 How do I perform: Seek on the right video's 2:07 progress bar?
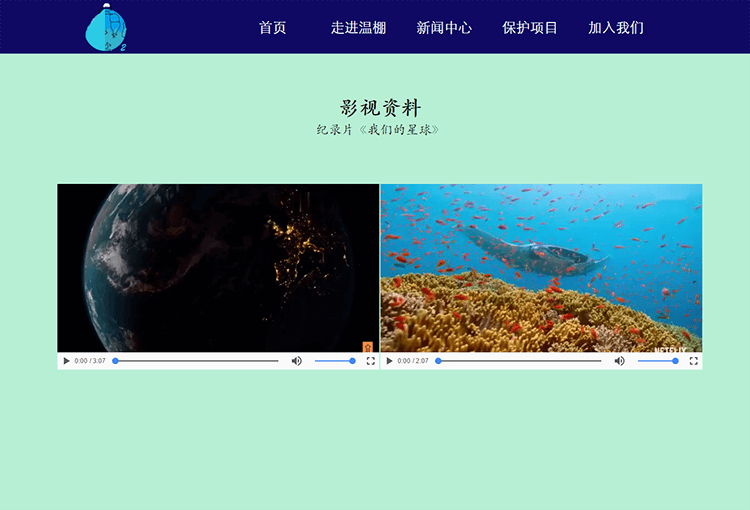[520, 361]
